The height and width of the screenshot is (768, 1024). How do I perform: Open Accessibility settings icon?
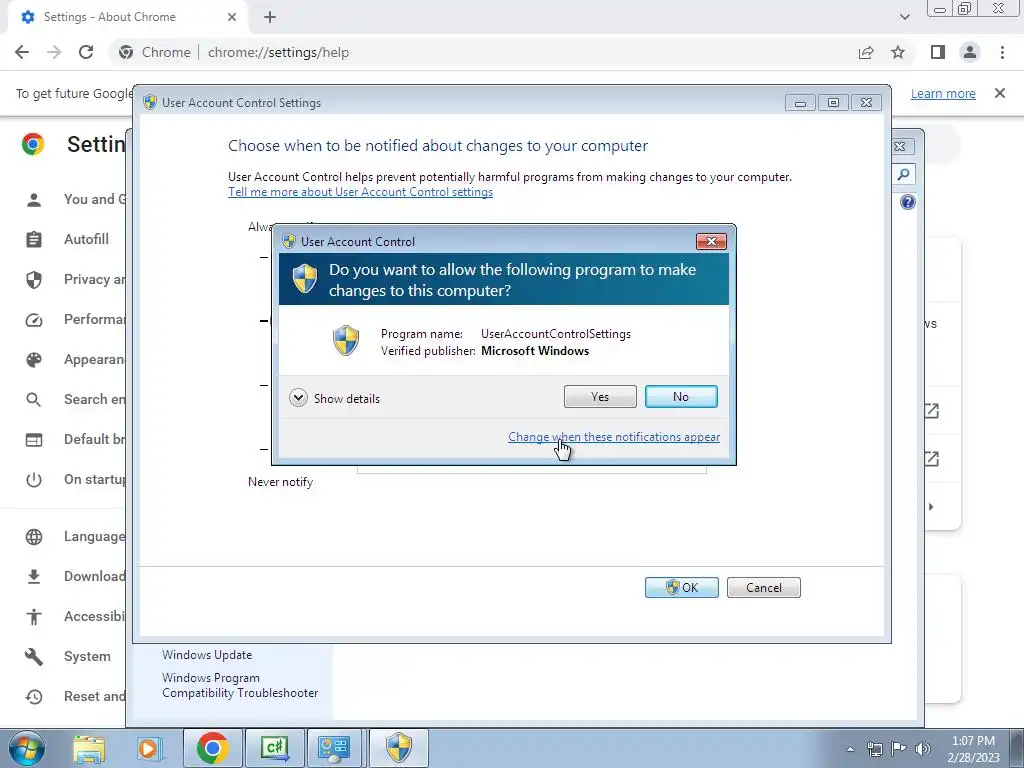pos(34,616)
